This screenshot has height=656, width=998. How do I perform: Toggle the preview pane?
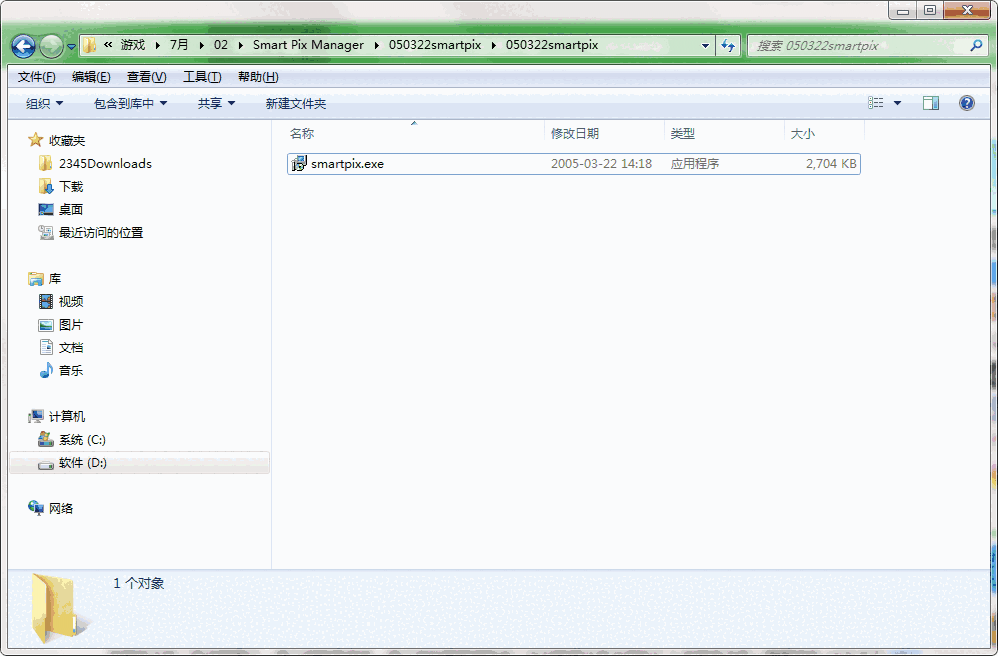pyautogui.click(x=932, y=102)
